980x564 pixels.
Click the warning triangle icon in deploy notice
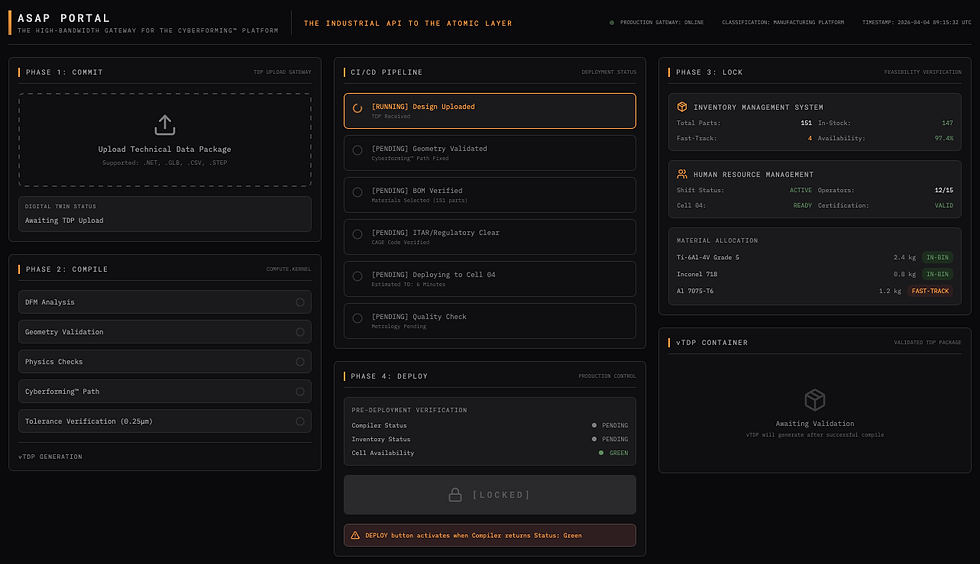355,535
